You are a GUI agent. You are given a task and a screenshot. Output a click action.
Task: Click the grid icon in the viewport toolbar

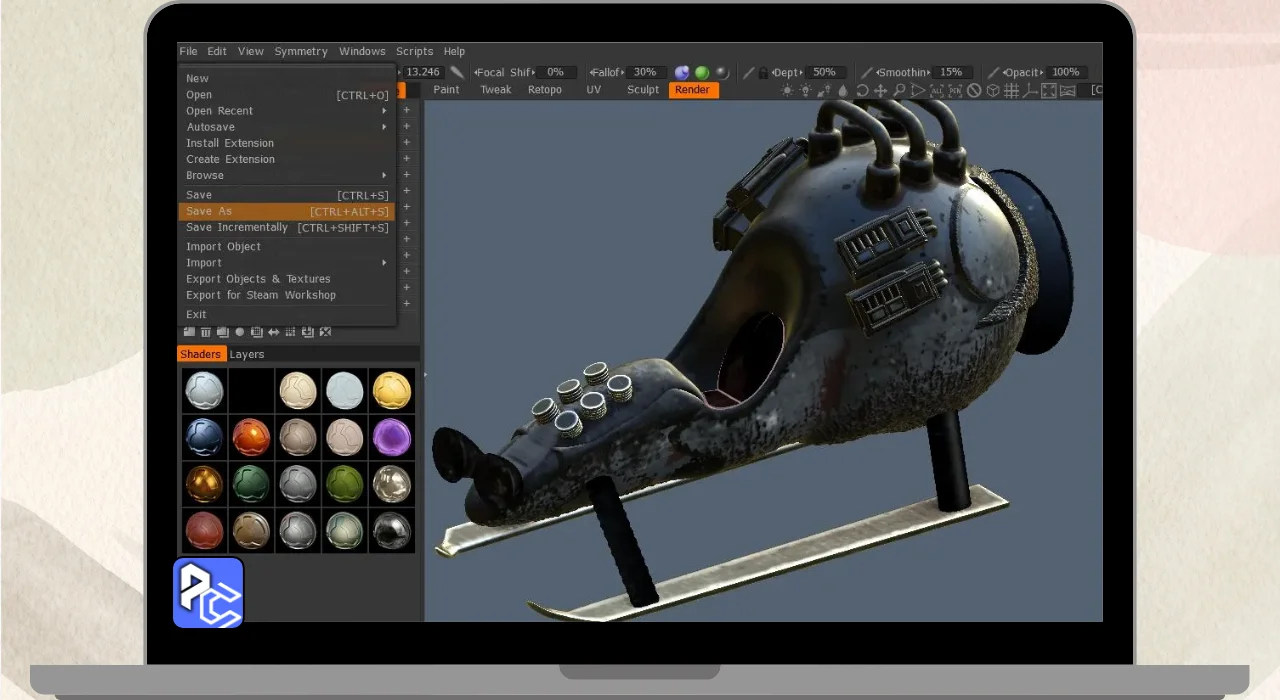click(x=1011, y=90)
